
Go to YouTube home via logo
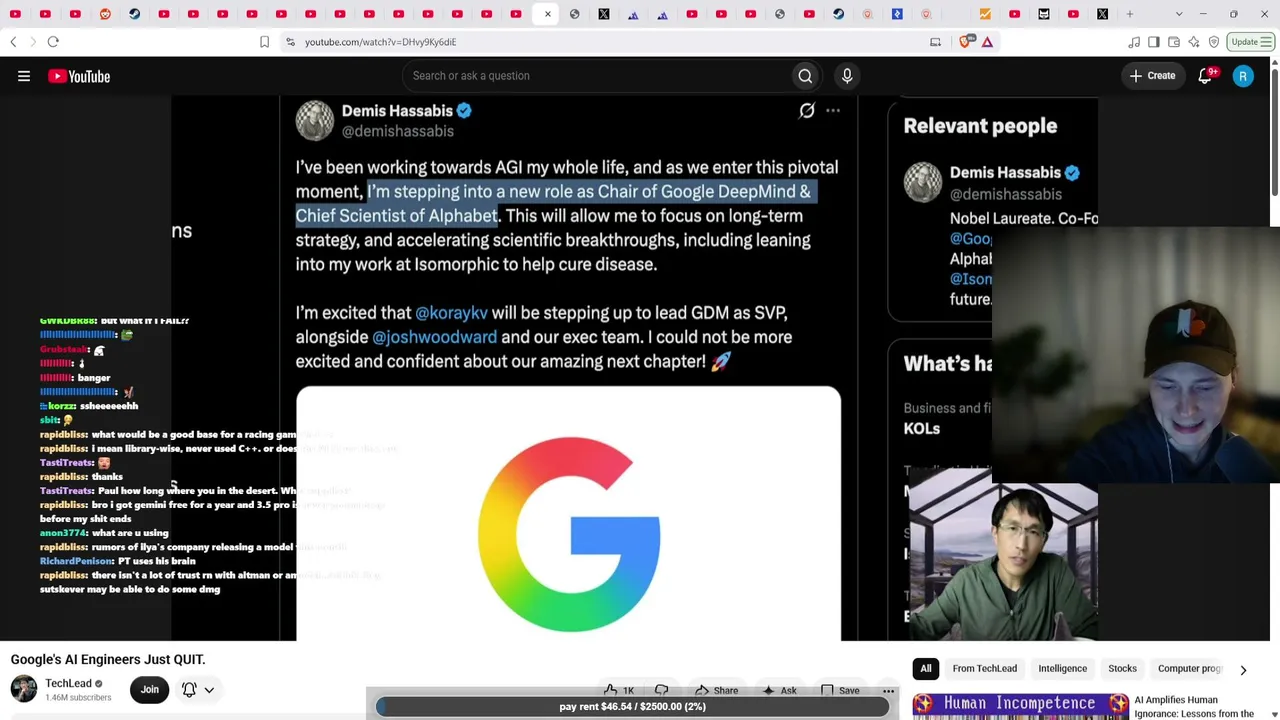[x=79, y=76]
